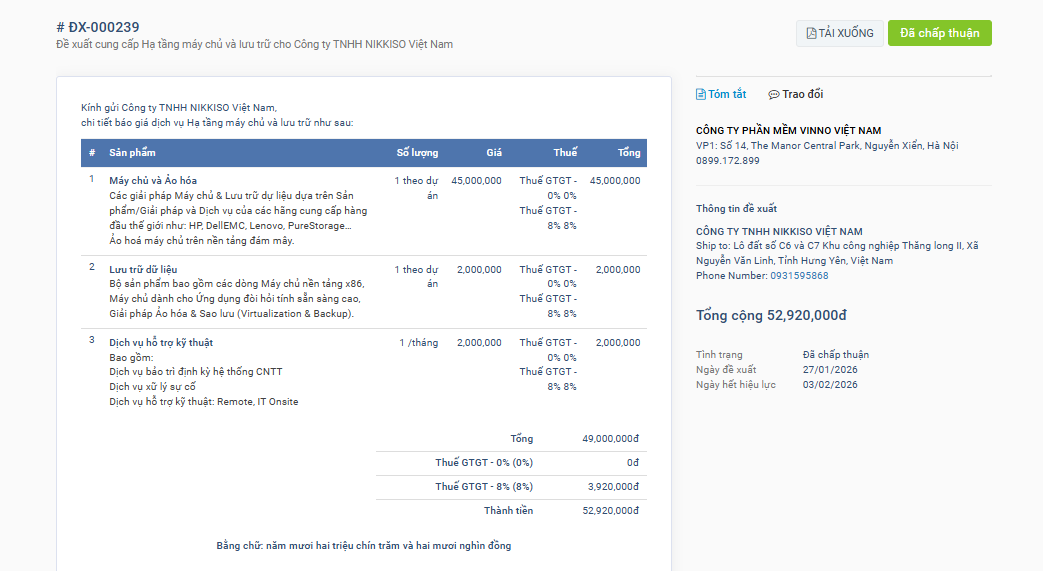Click Đã chấp thuận status value in sidebar
The height and width of the screenshot is (571, 1043).
click(x=835, y=355)
